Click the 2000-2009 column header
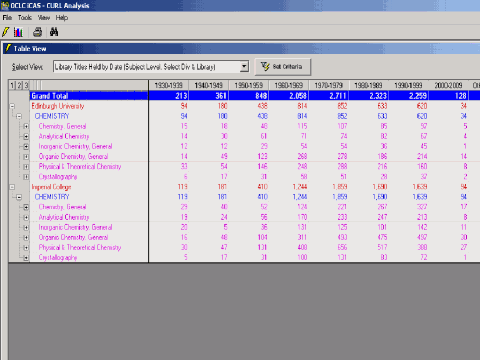The image size is (480, 360). pyautogui.click(x=449, y=85)
